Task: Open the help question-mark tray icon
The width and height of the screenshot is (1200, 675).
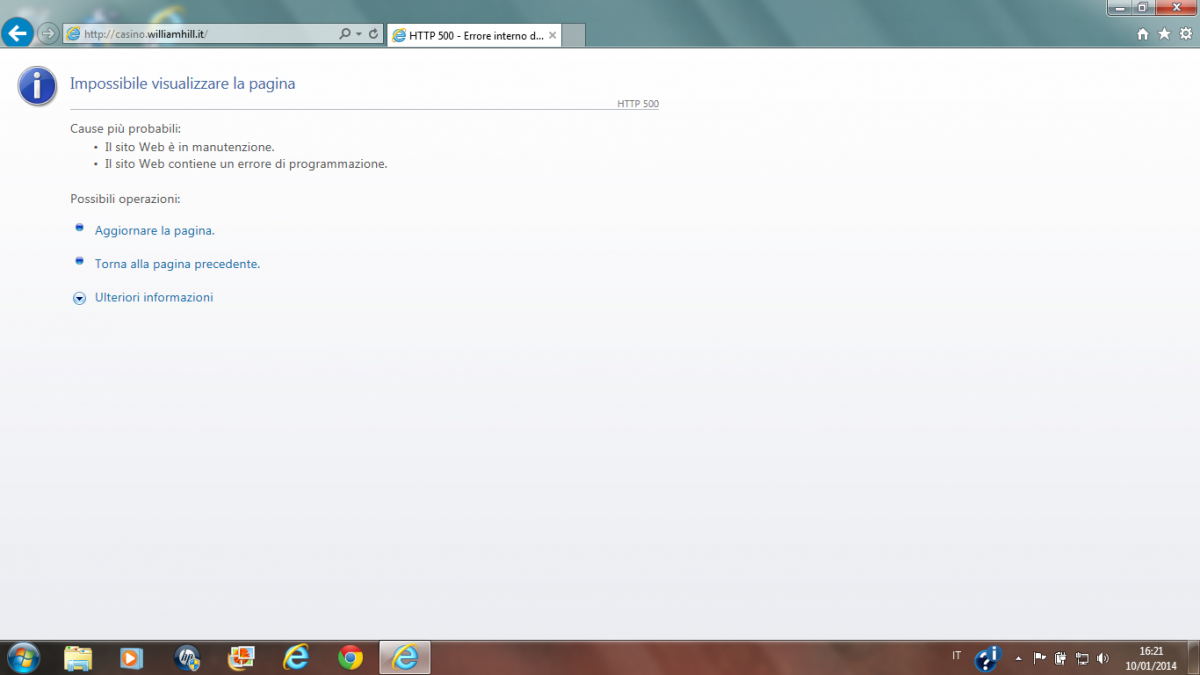Action: point(988,657)
